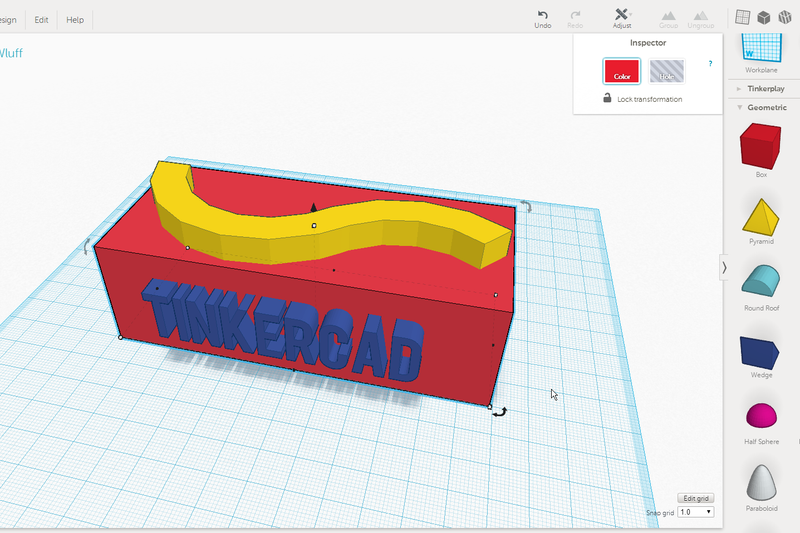Collapse the shapes side panel arrow
The width and height of the screenshot is (800, 533).
724,267
